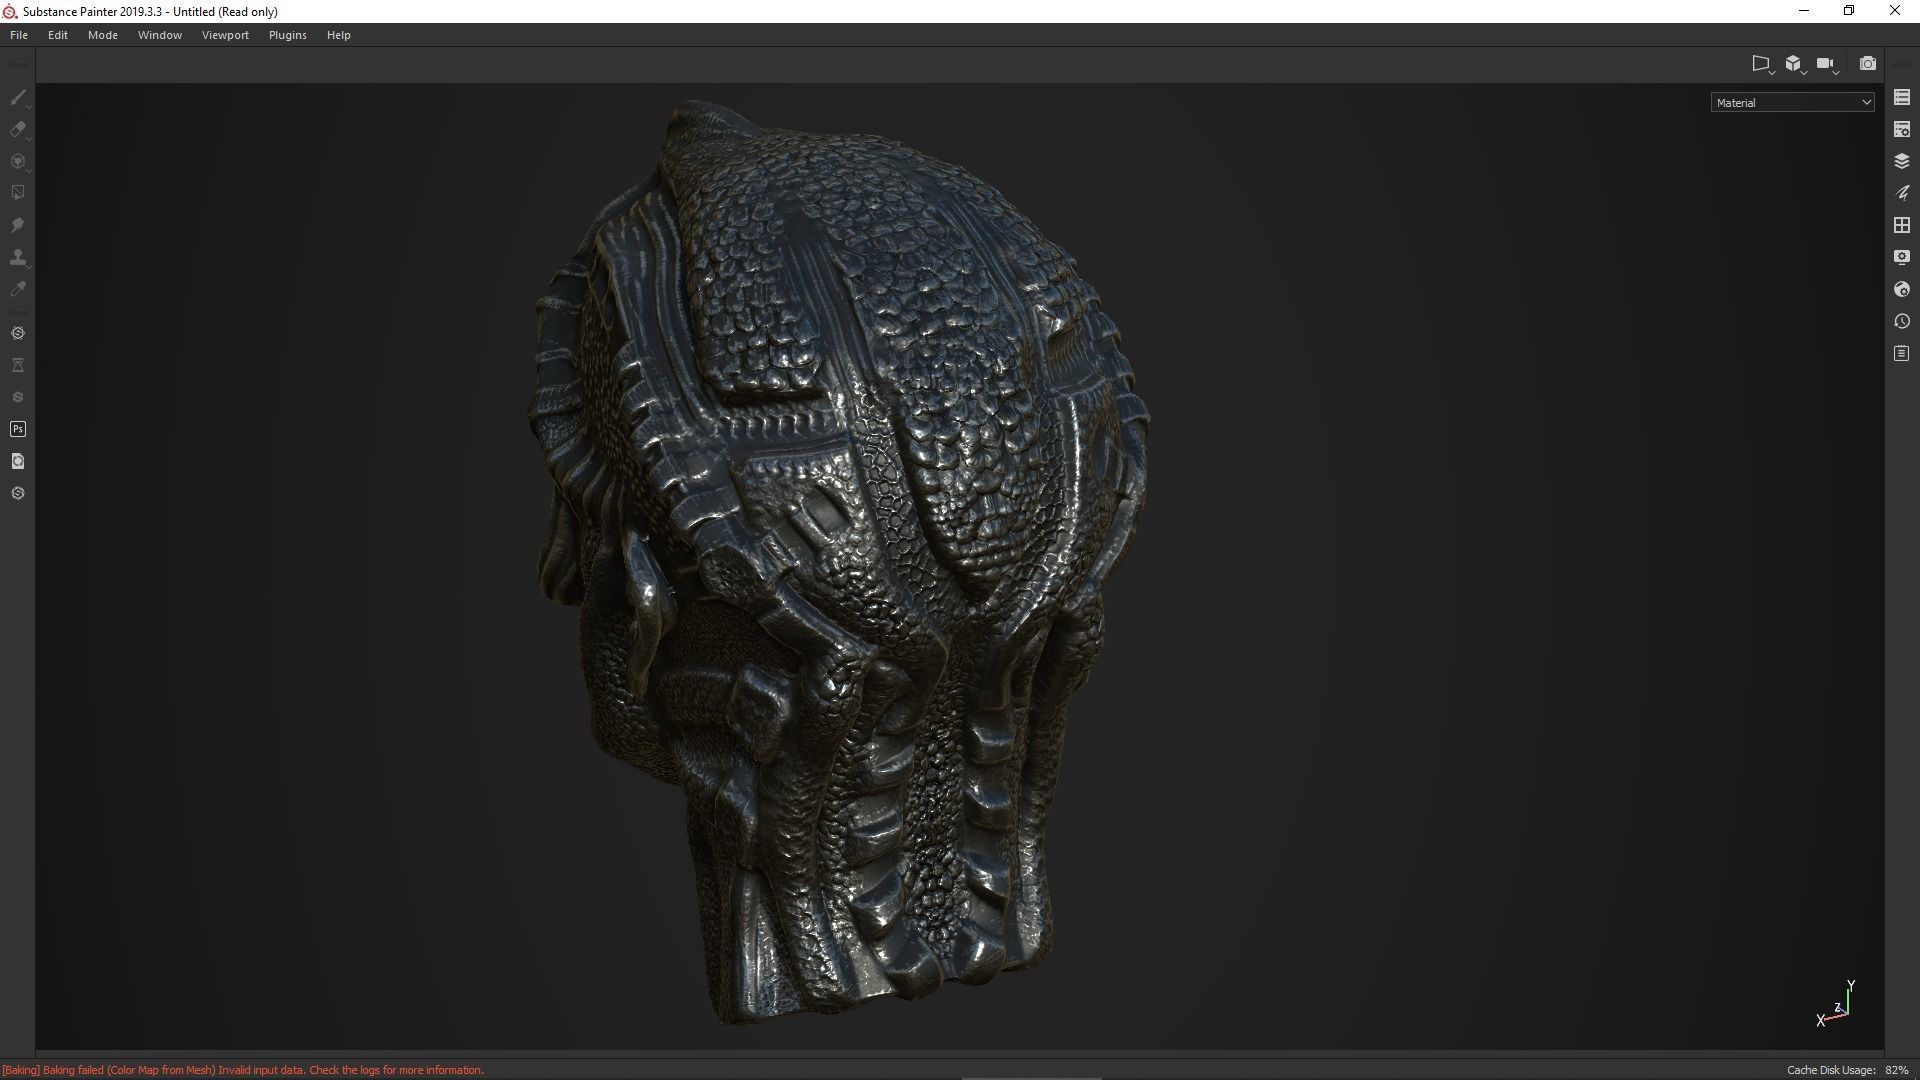Click the bottom Substance logo icon
The image size is (1920, 1080).
tap(18, 493)
